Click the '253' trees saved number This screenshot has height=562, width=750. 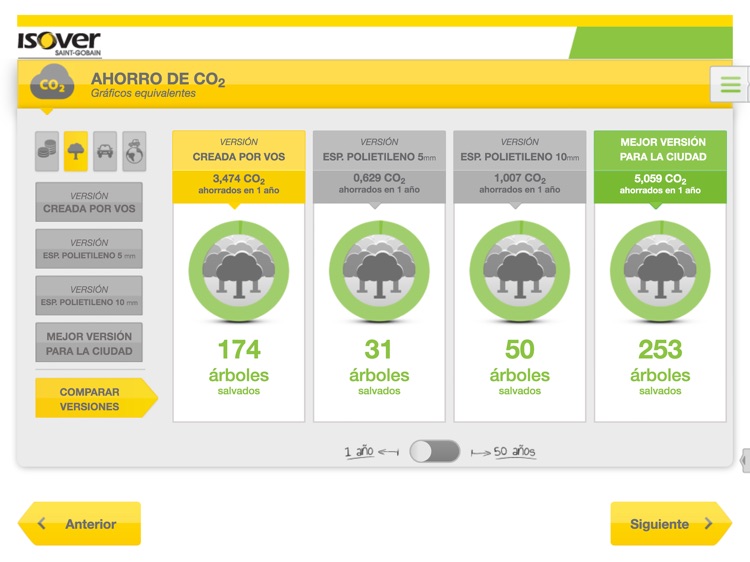(661, 349)
